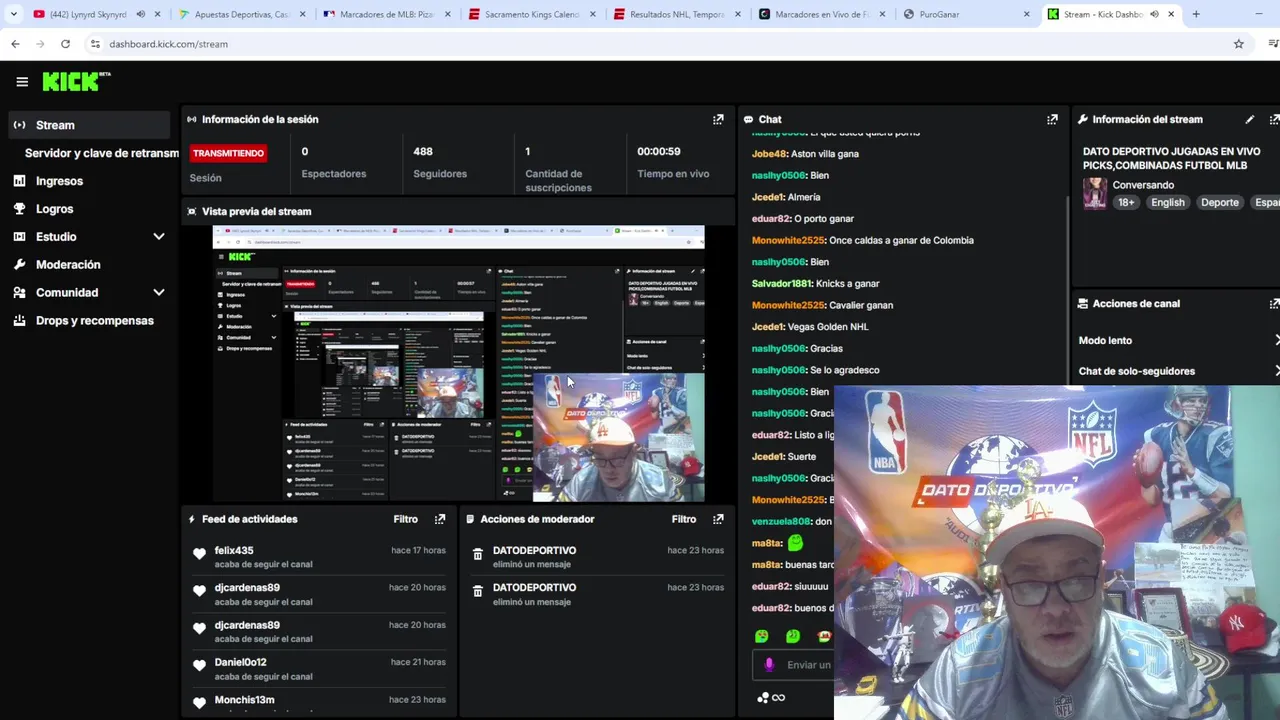Click the green emote in ma8ta's message
1280x720 pixels.
[x=795, y=543]
